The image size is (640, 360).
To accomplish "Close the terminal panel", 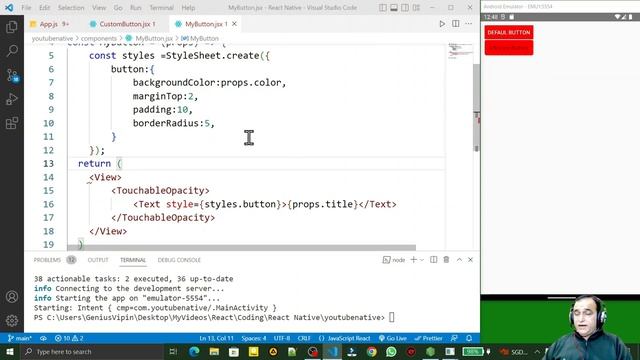I will [470, 260].
